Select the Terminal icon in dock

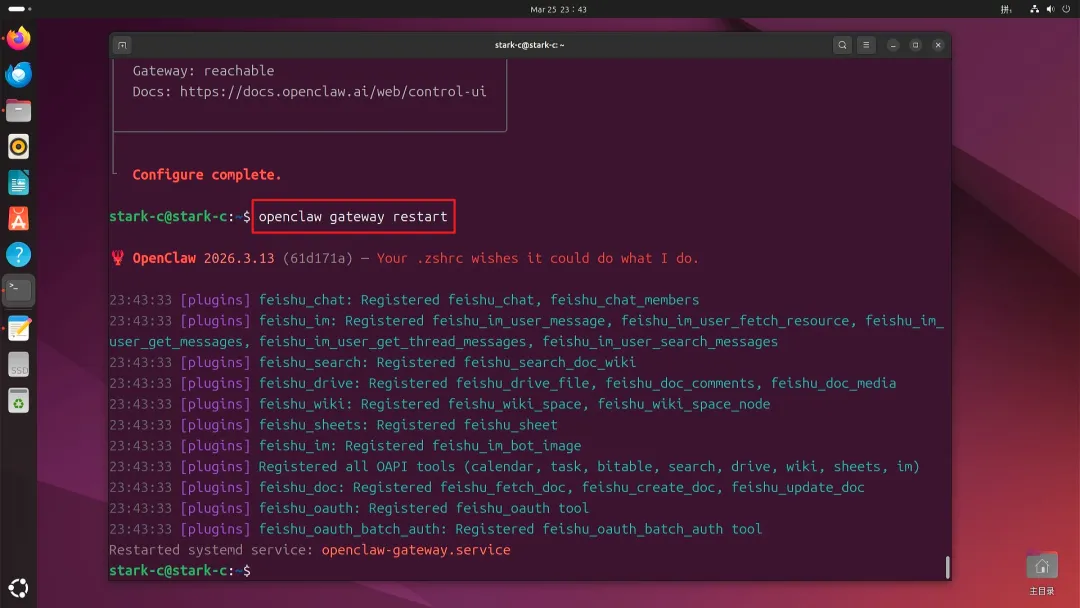pyautogui.click(x=19, y=291)
